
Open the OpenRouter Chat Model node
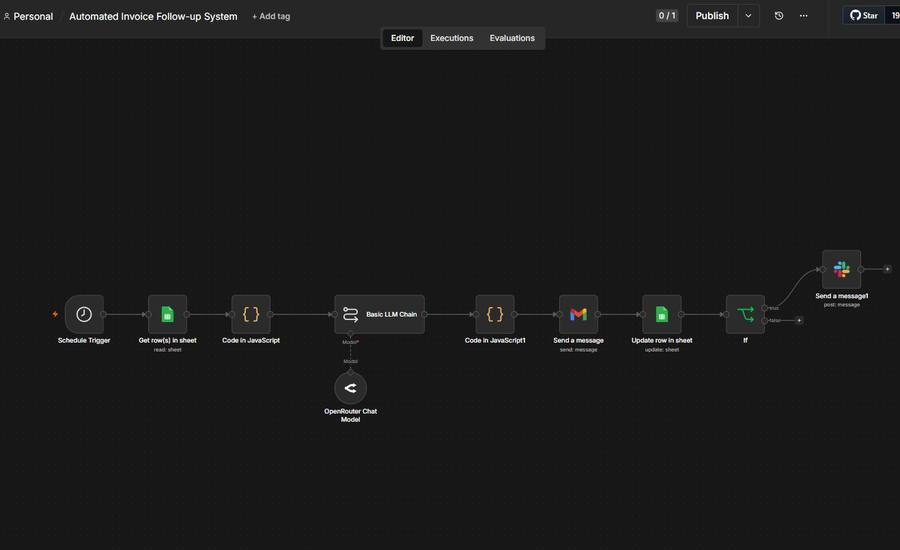coord(350,388)
